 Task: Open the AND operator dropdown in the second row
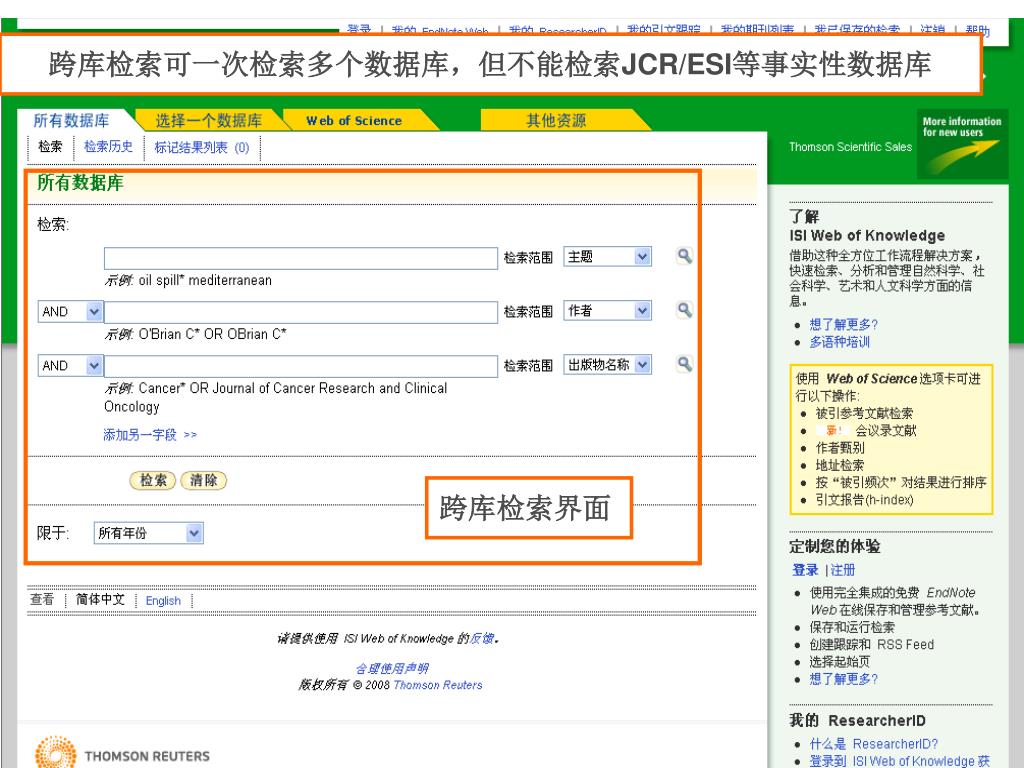coord(70,312)
